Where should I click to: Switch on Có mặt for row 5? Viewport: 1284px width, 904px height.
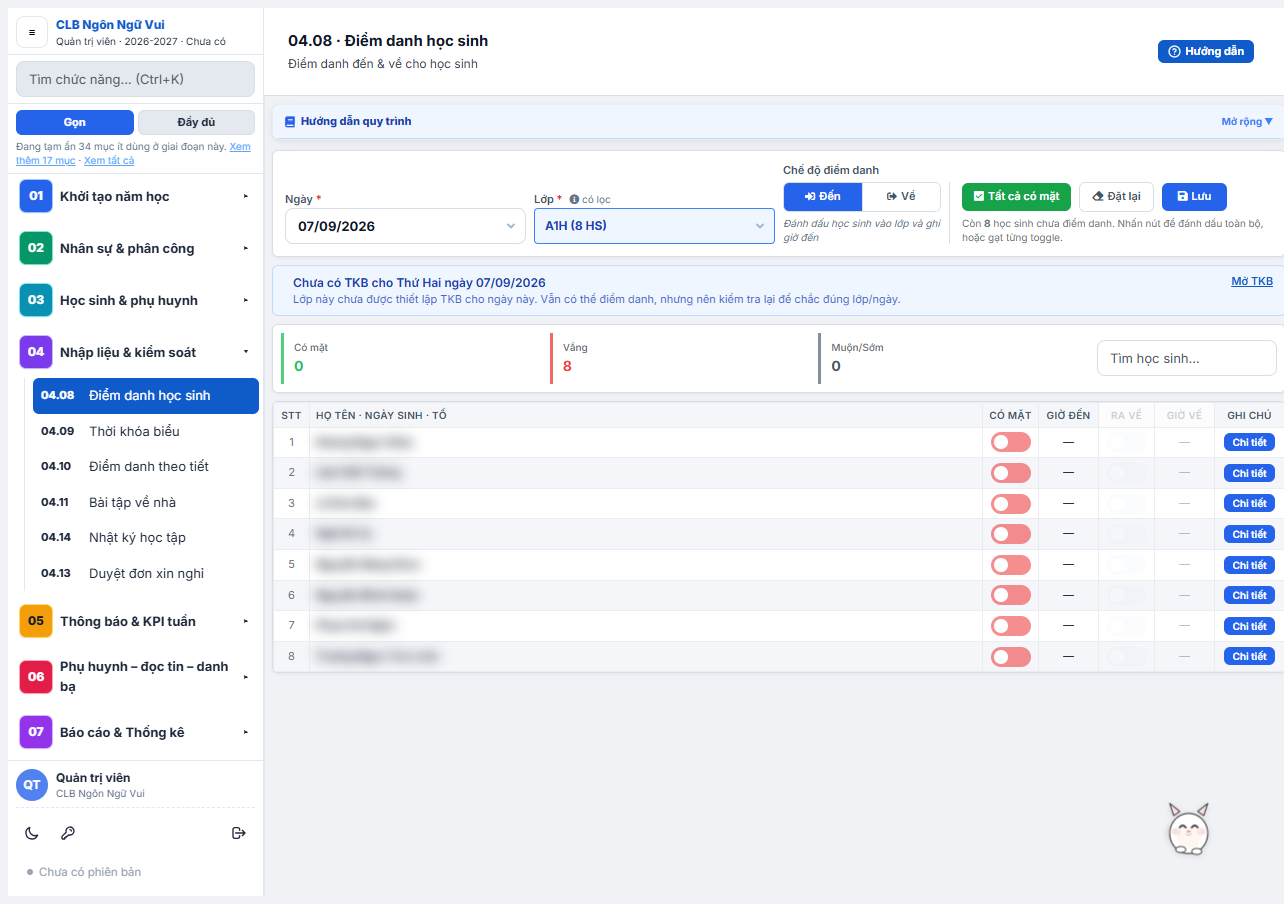click(x=1010, y=565)
